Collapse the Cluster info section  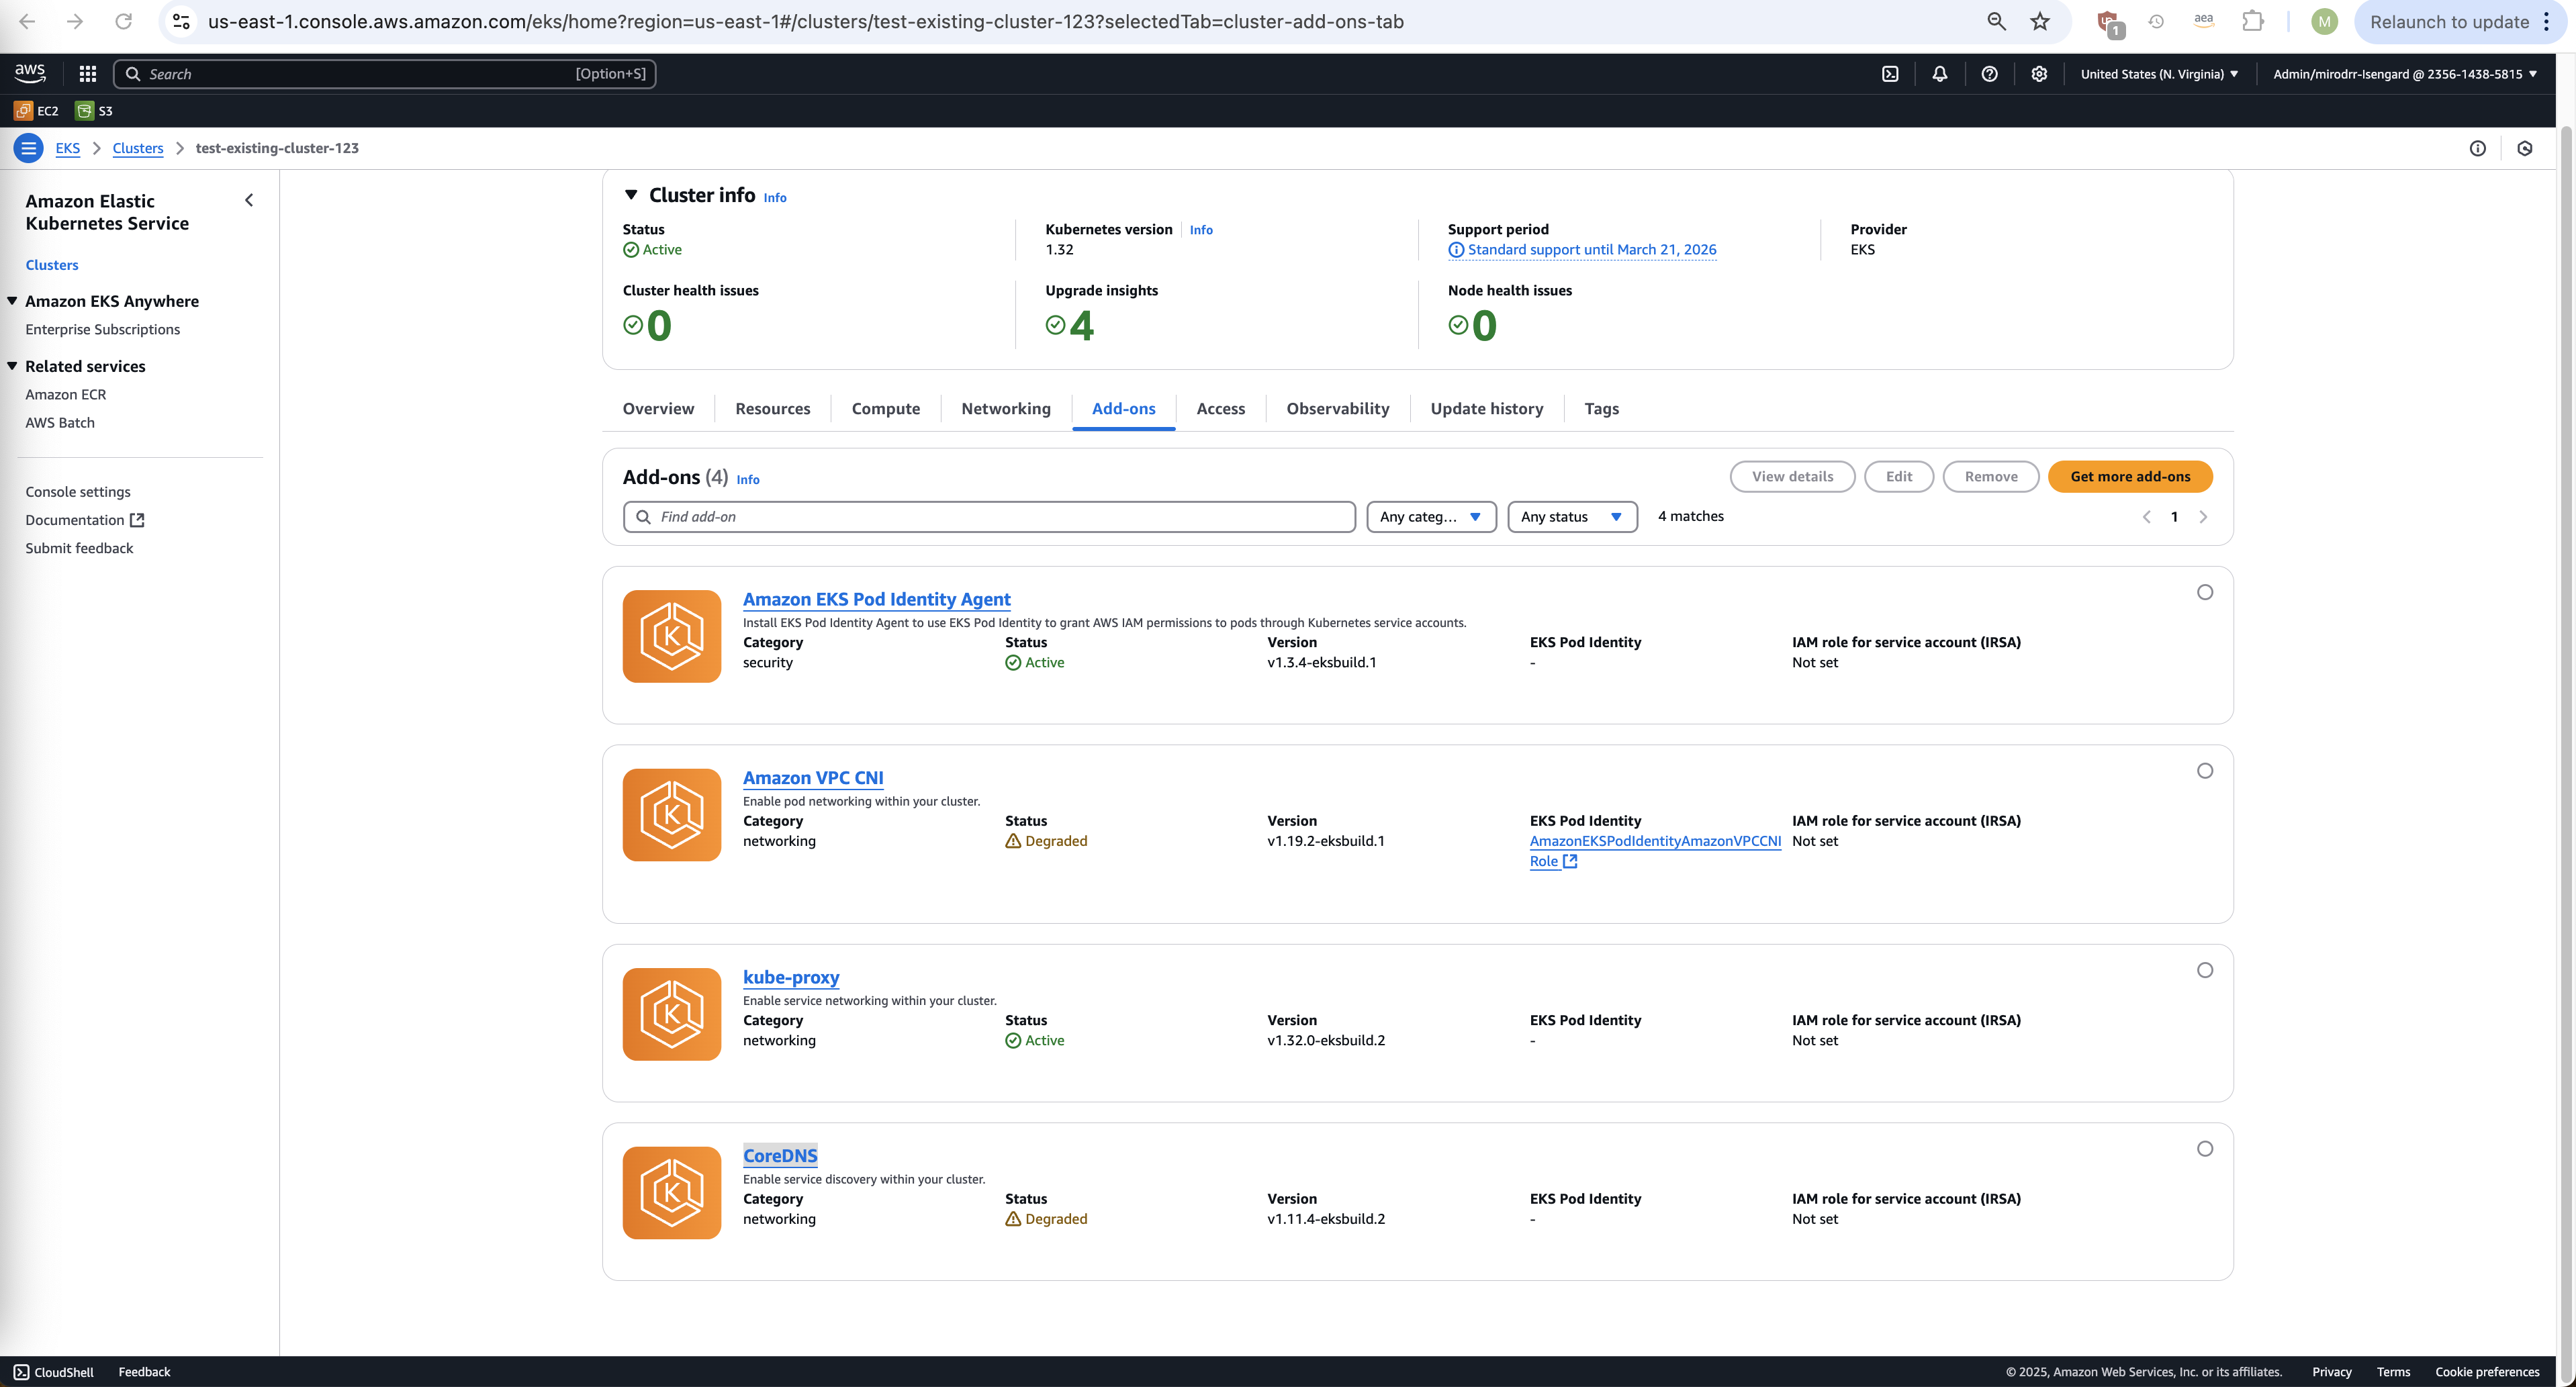631,195
